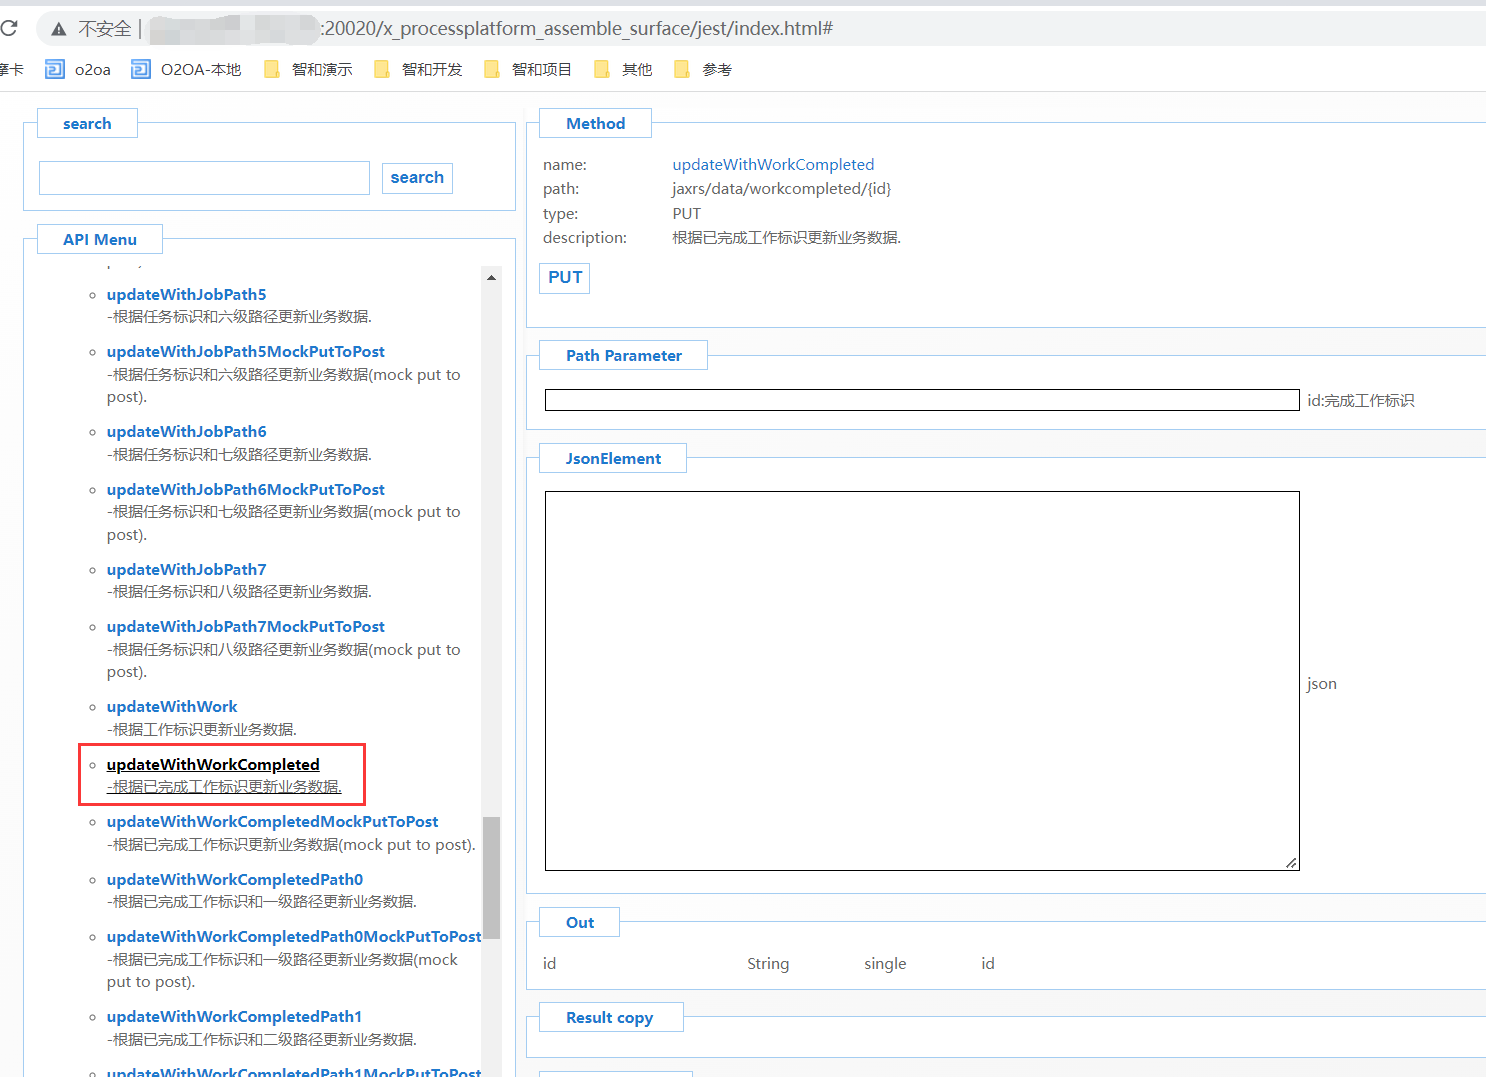Open the 参考 bookmark folder
1486x1077 pixels.
coord(703,69)
